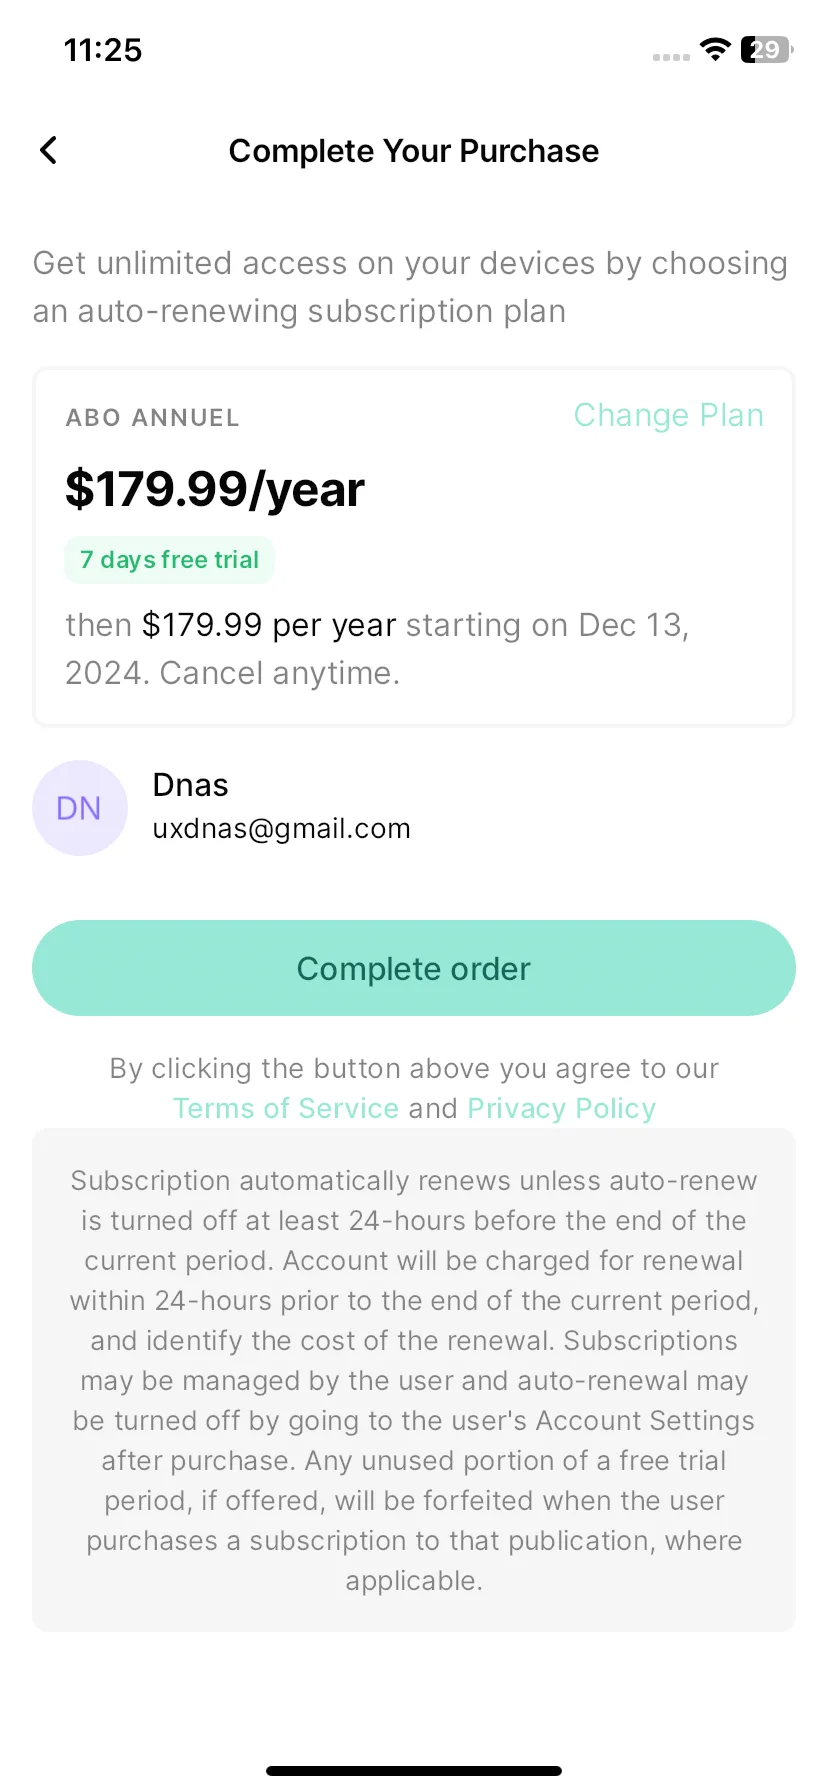Open the Privacy Policy link
This screenshot has width=828, height=1792.
pyautogui.click(x=562, y=1108)
